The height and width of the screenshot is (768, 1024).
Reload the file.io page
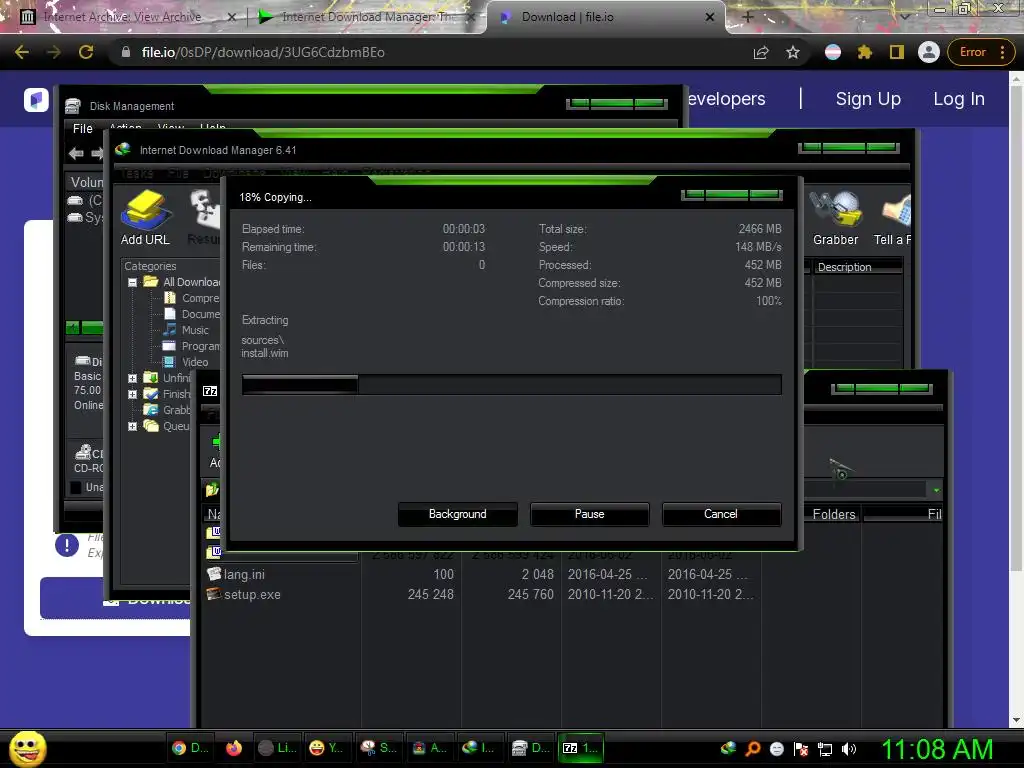[x=86, y=52]
